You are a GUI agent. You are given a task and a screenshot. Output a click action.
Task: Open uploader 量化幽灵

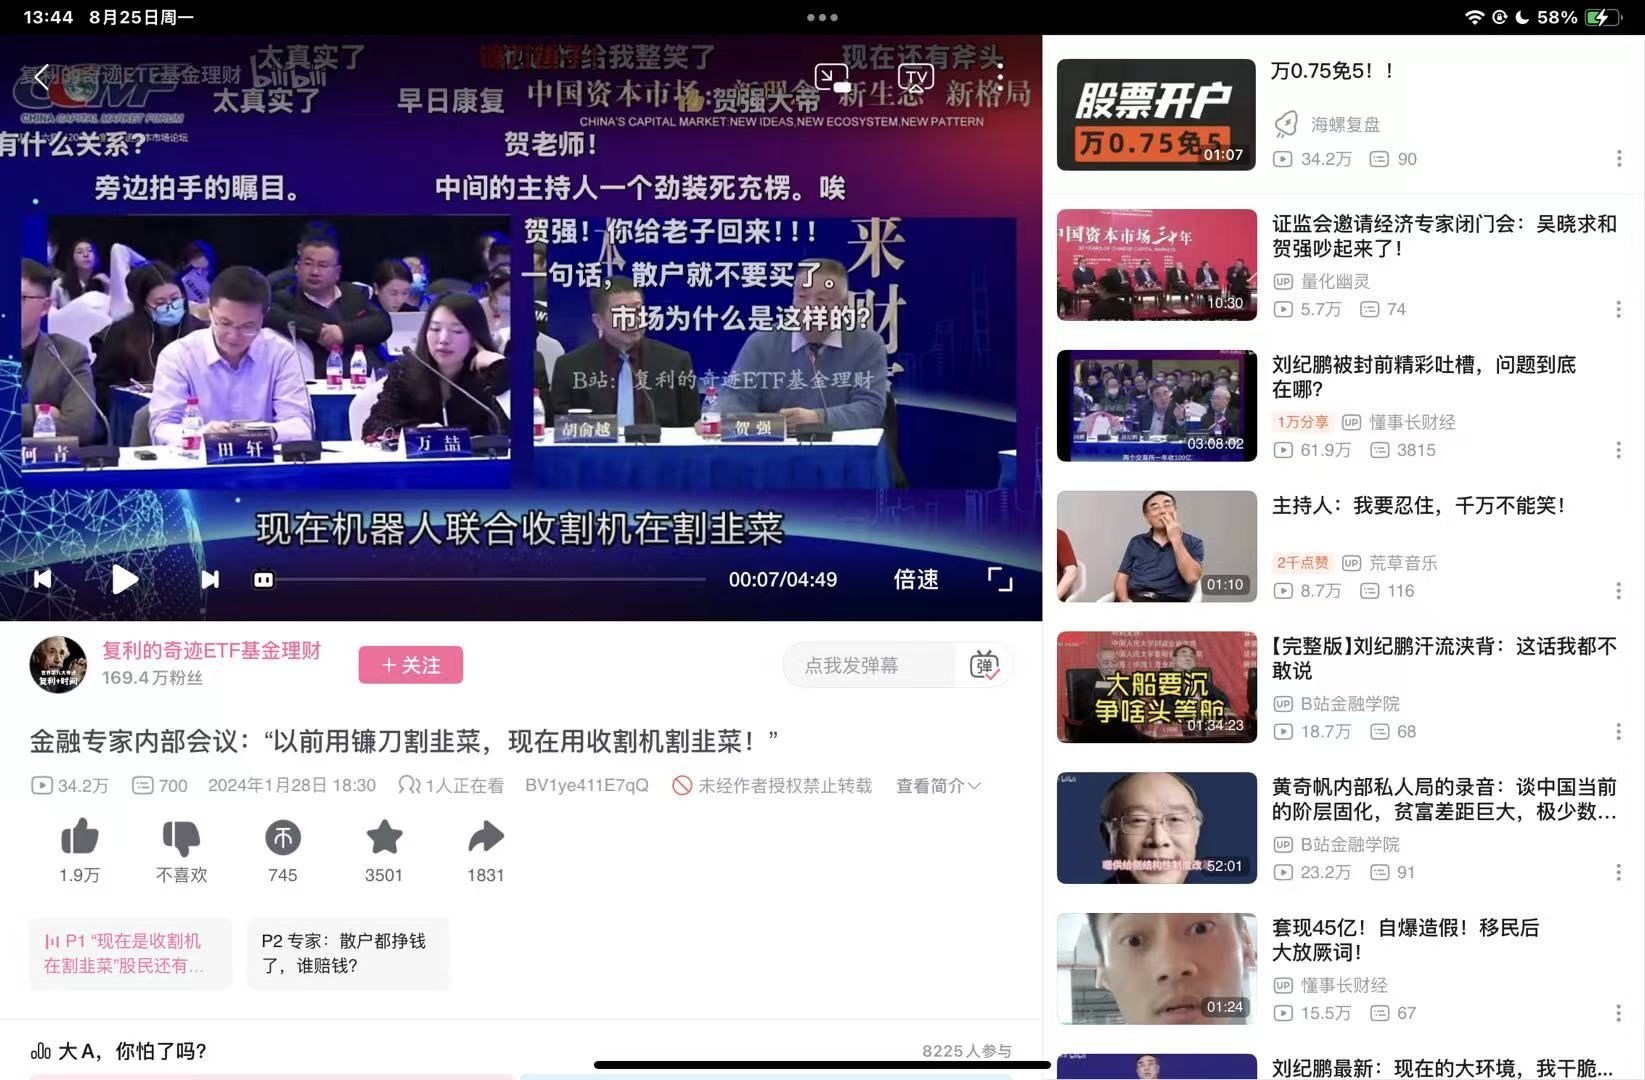1335,282
